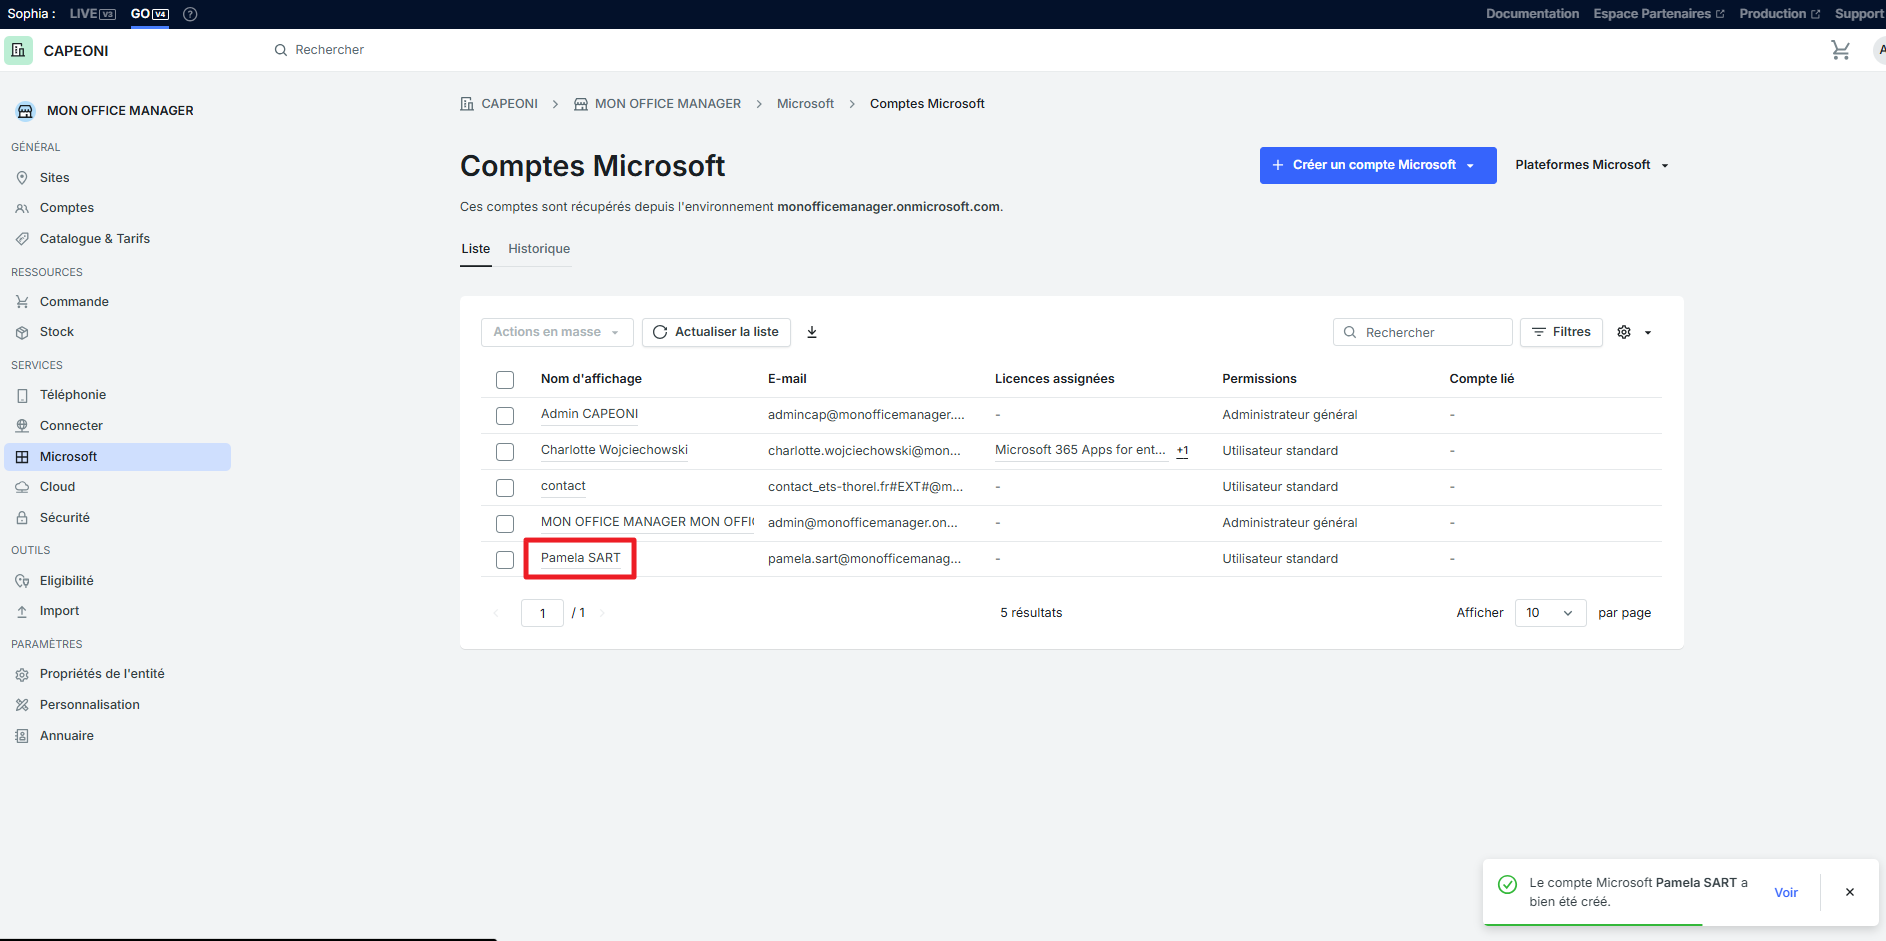Sort by Nom d'affichage column header
Image resolution: width=1886 pixels, height=941 pixels.
pos(591,379)
